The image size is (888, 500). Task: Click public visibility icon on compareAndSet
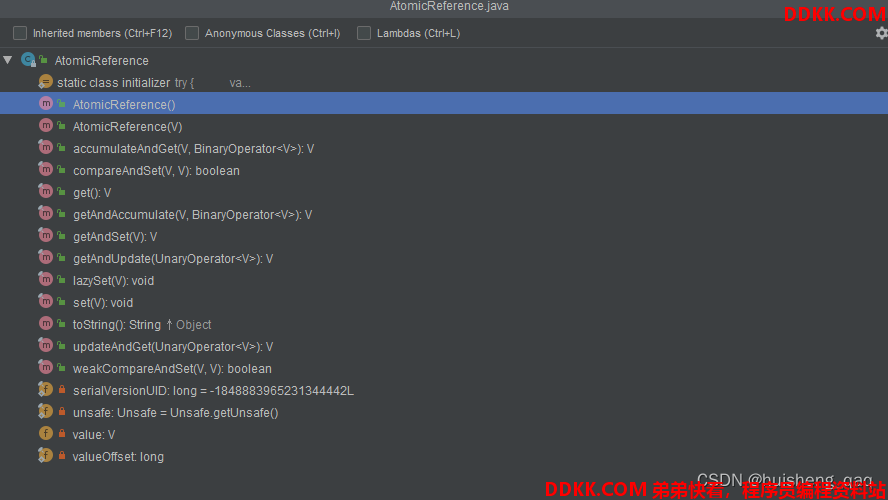pyautogui.click(x=61, y=170)
